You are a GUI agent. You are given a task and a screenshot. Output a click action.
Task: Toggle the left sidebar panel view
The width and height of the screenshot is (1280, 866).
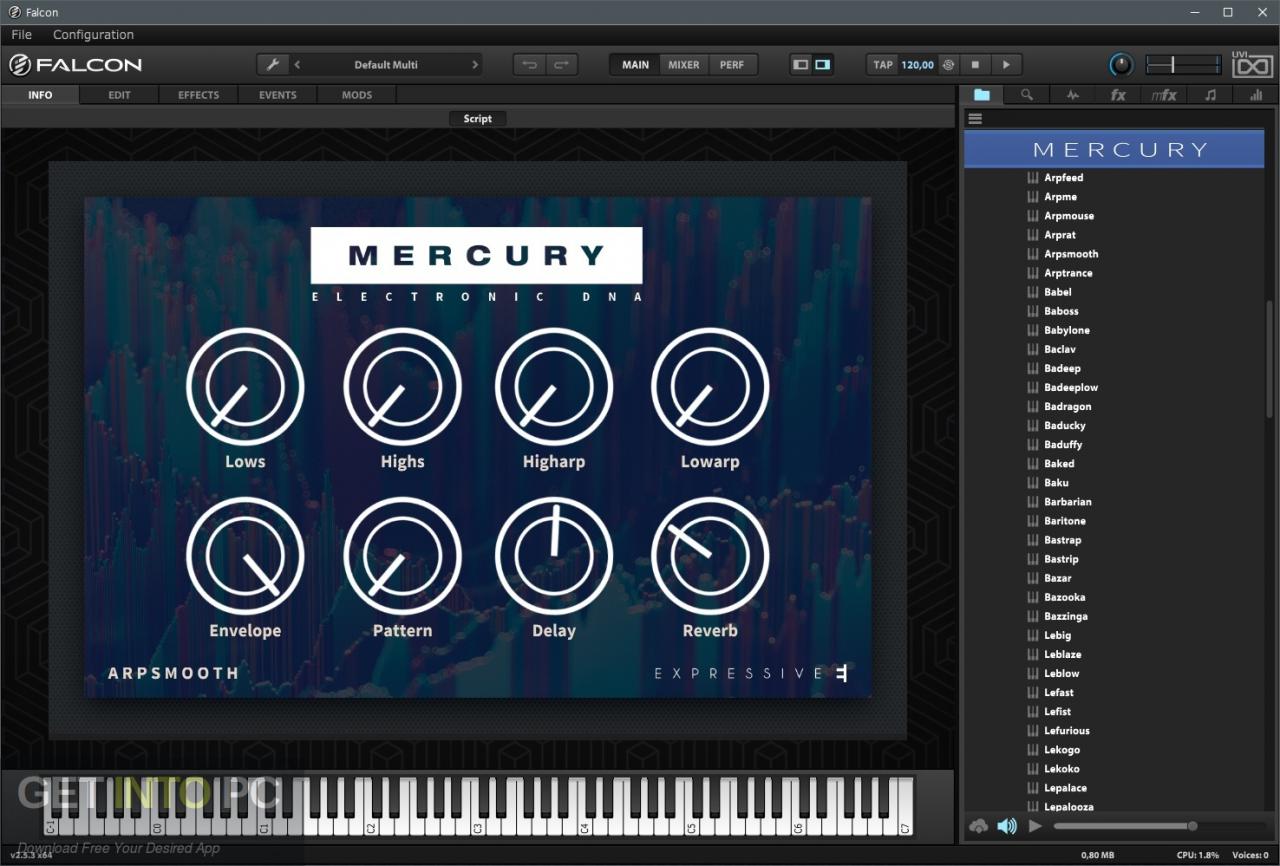(800, 65)
